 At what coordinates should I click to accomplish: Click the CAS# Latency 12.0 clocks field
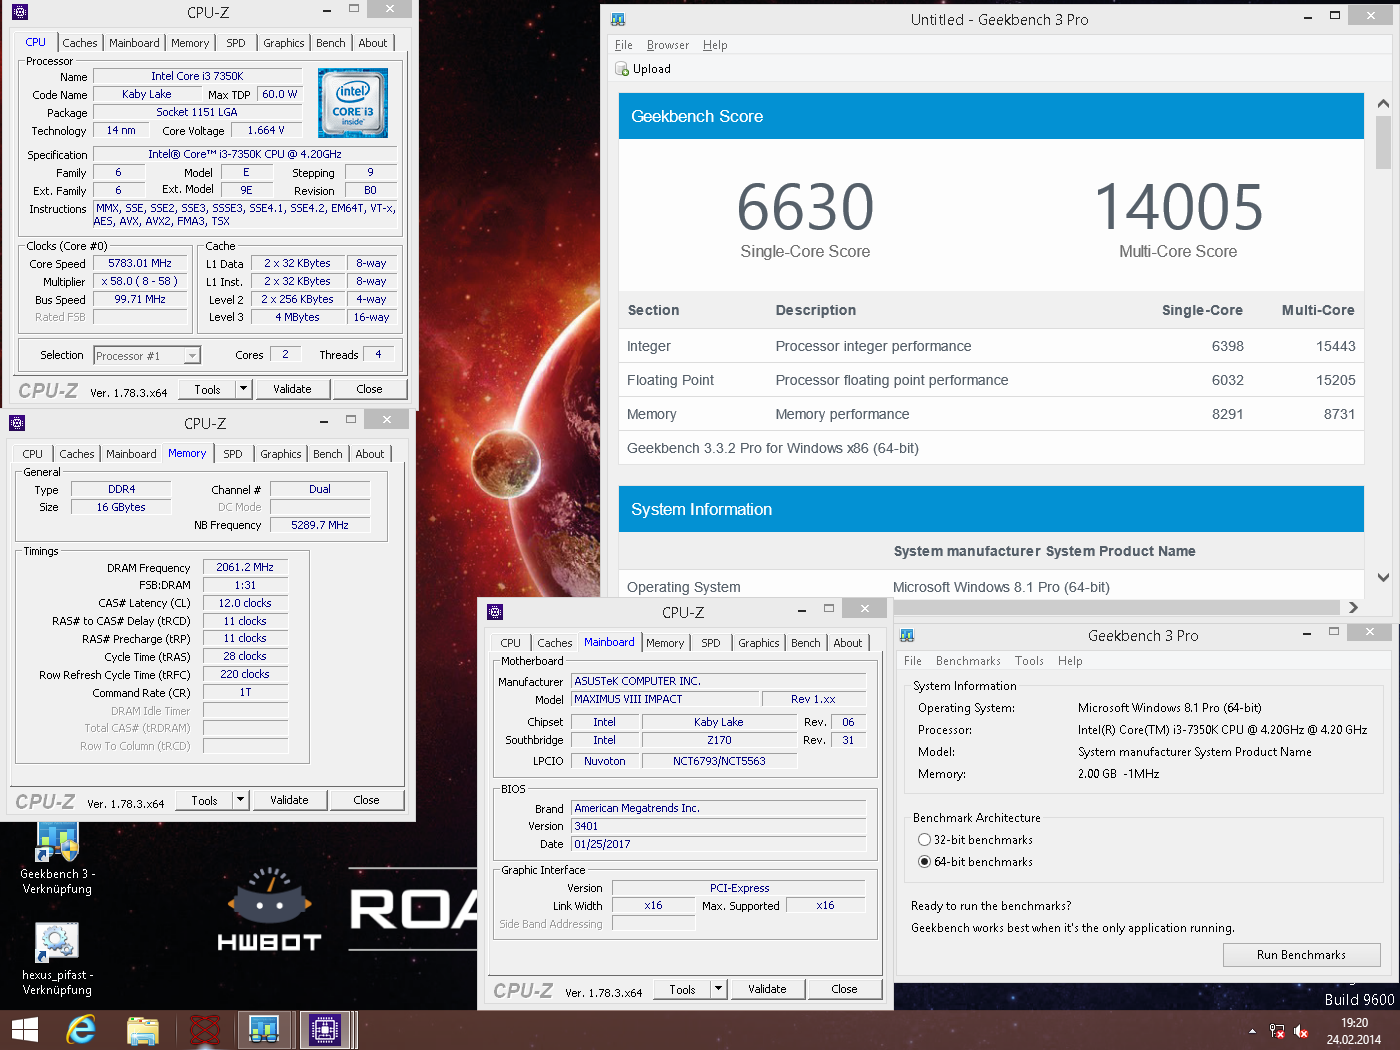click(245, 603)
